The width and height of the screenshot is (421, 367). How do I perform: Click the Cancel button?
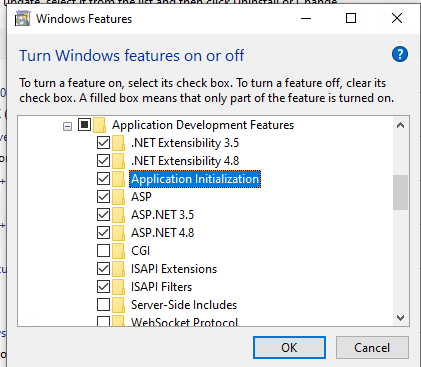pos(372,348)
